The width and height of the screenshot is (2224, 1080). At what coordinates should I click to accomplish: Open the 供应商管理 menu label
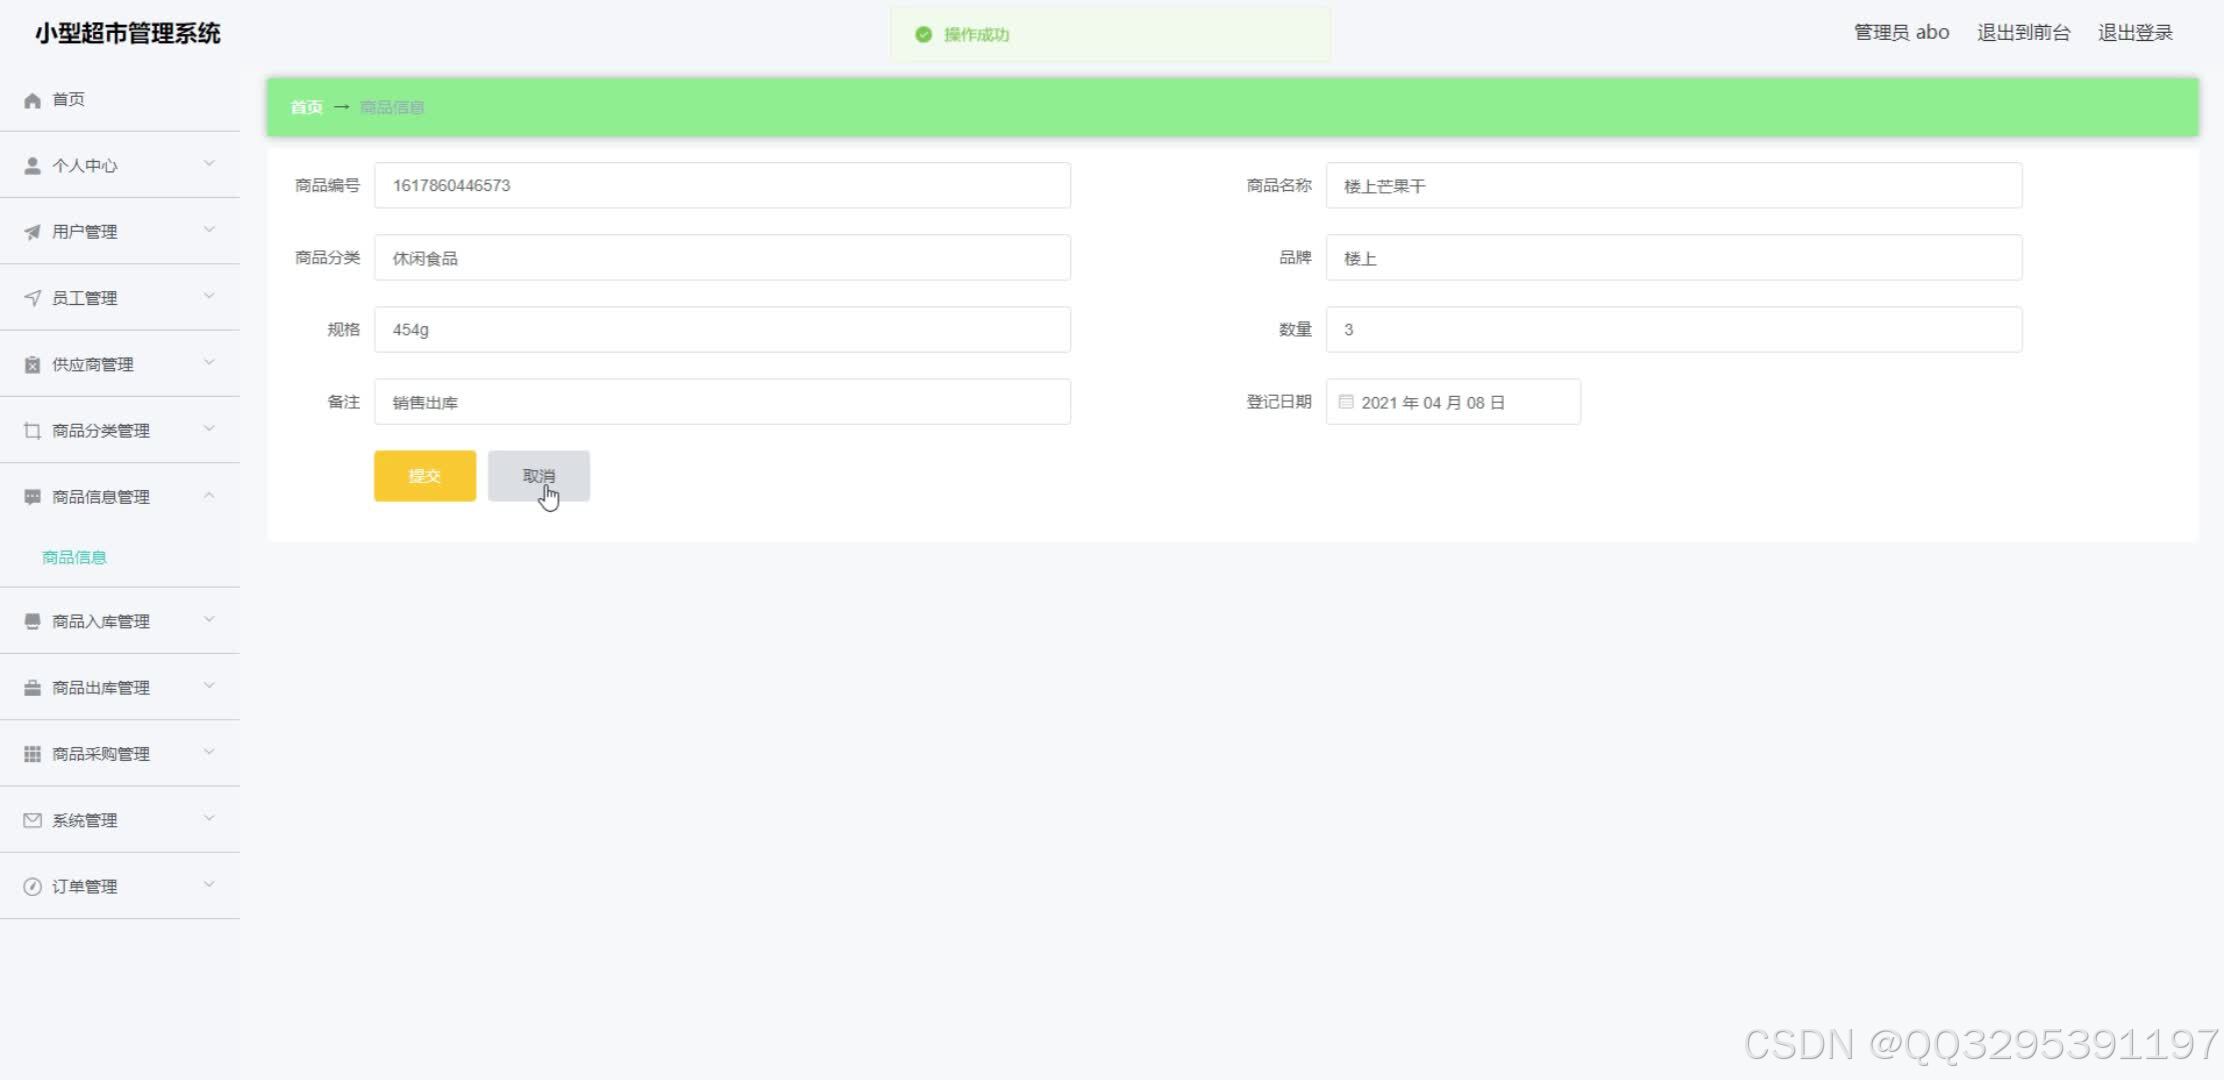[93, 365]
